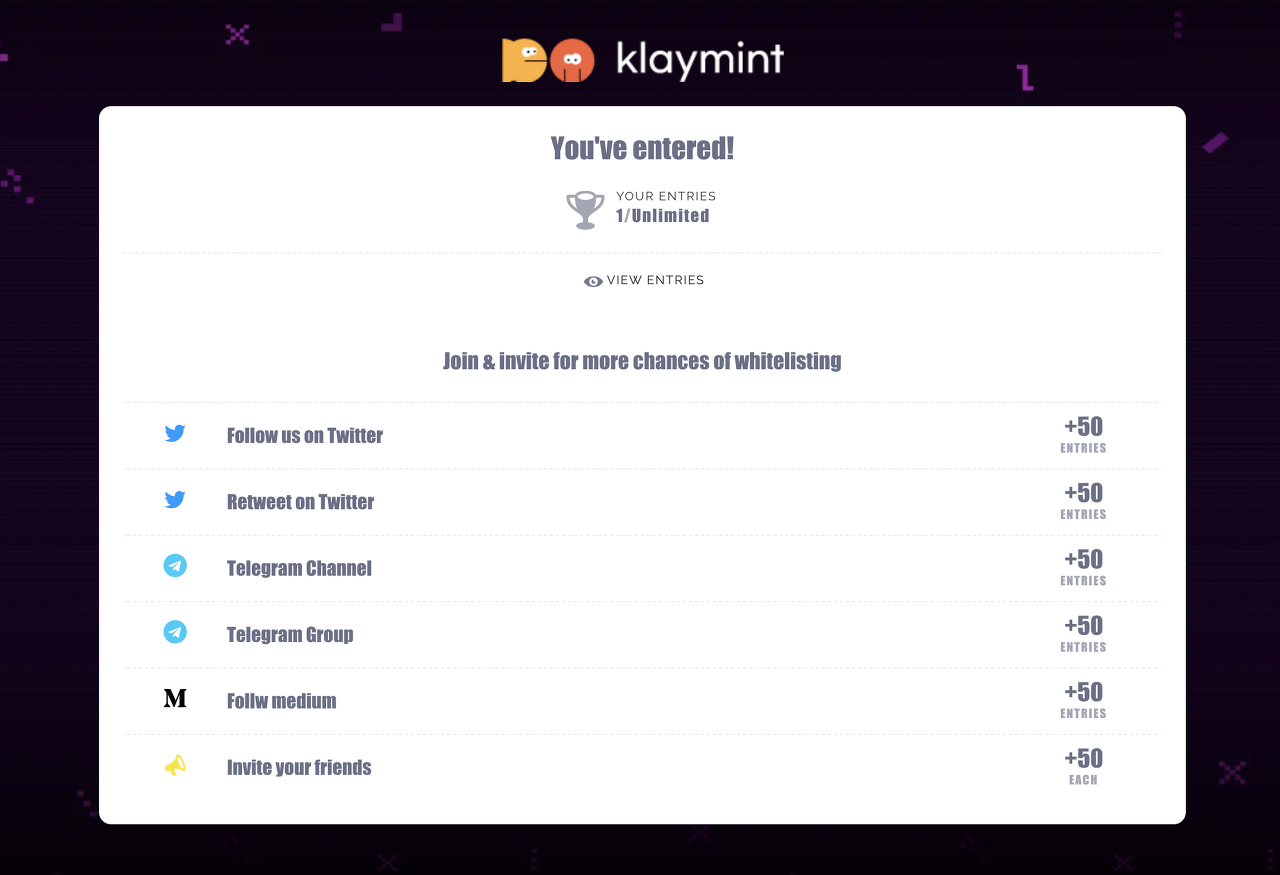
Task: Click the +50 entries badge for Twitter follow
Action: pyautogui.click(x=1083, y=435)
